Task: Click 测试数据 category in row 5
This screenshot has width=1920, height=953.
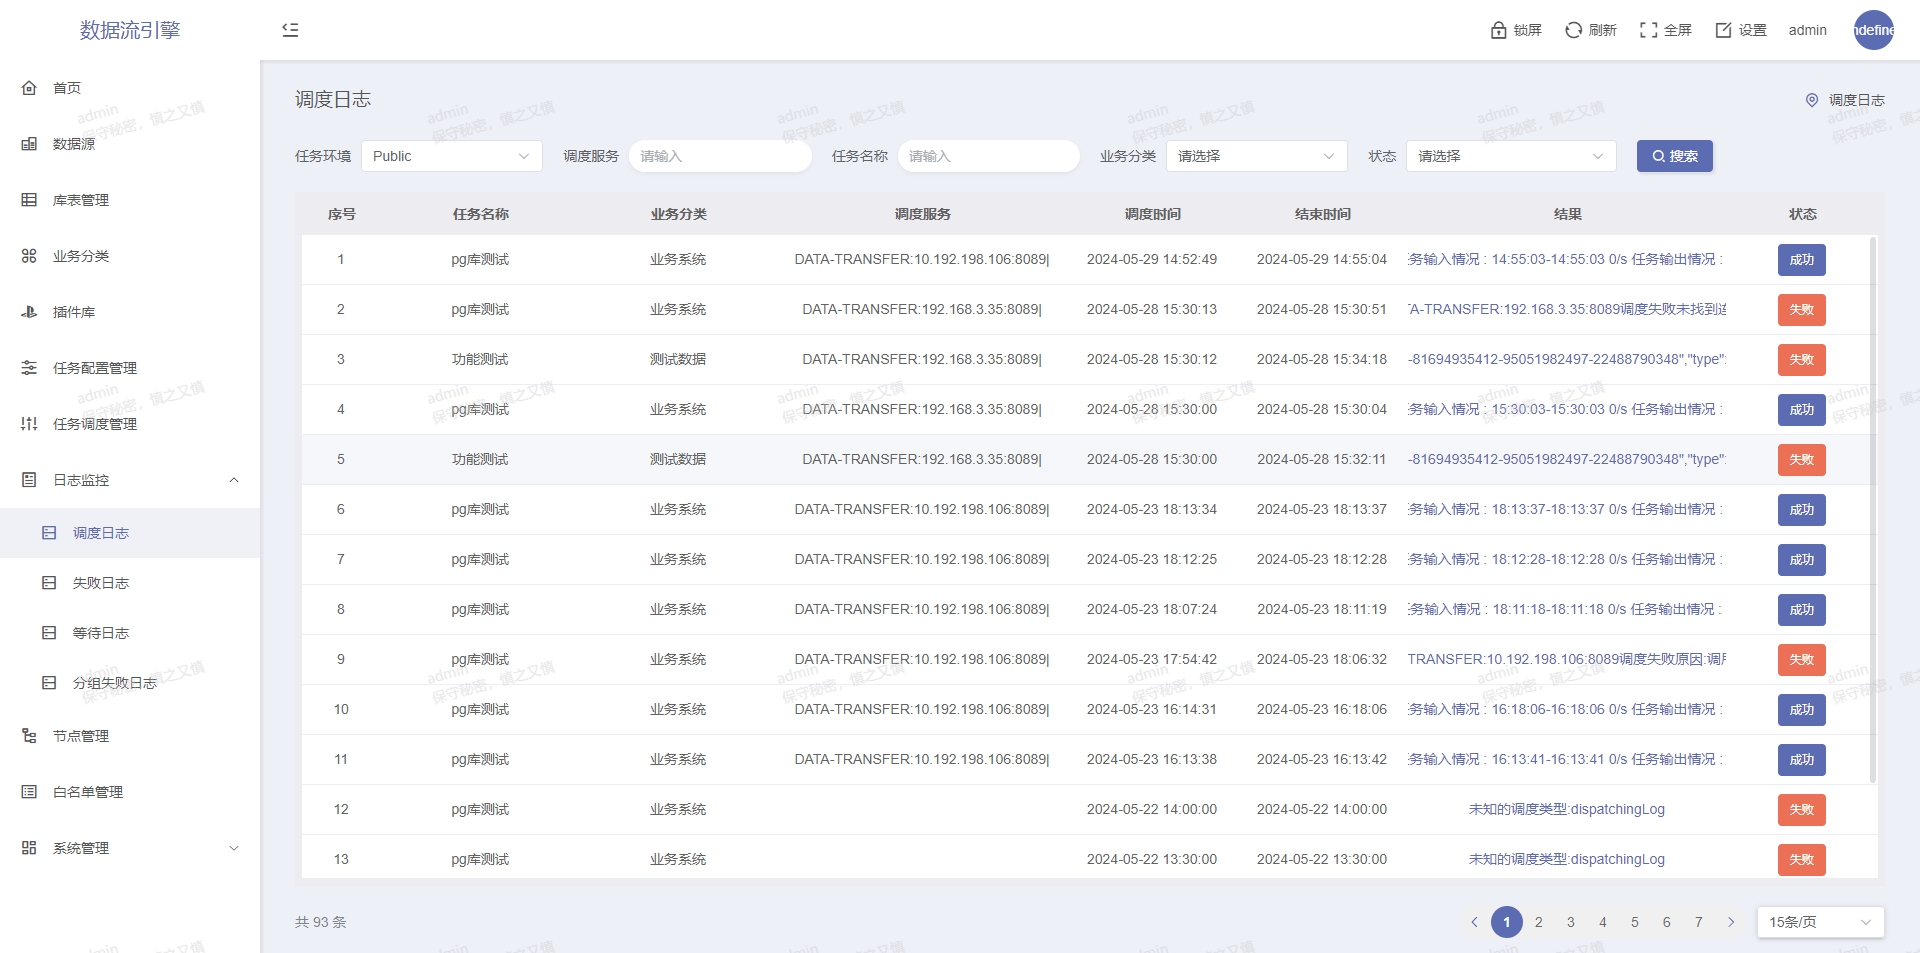Action: (x=678, y=459)
